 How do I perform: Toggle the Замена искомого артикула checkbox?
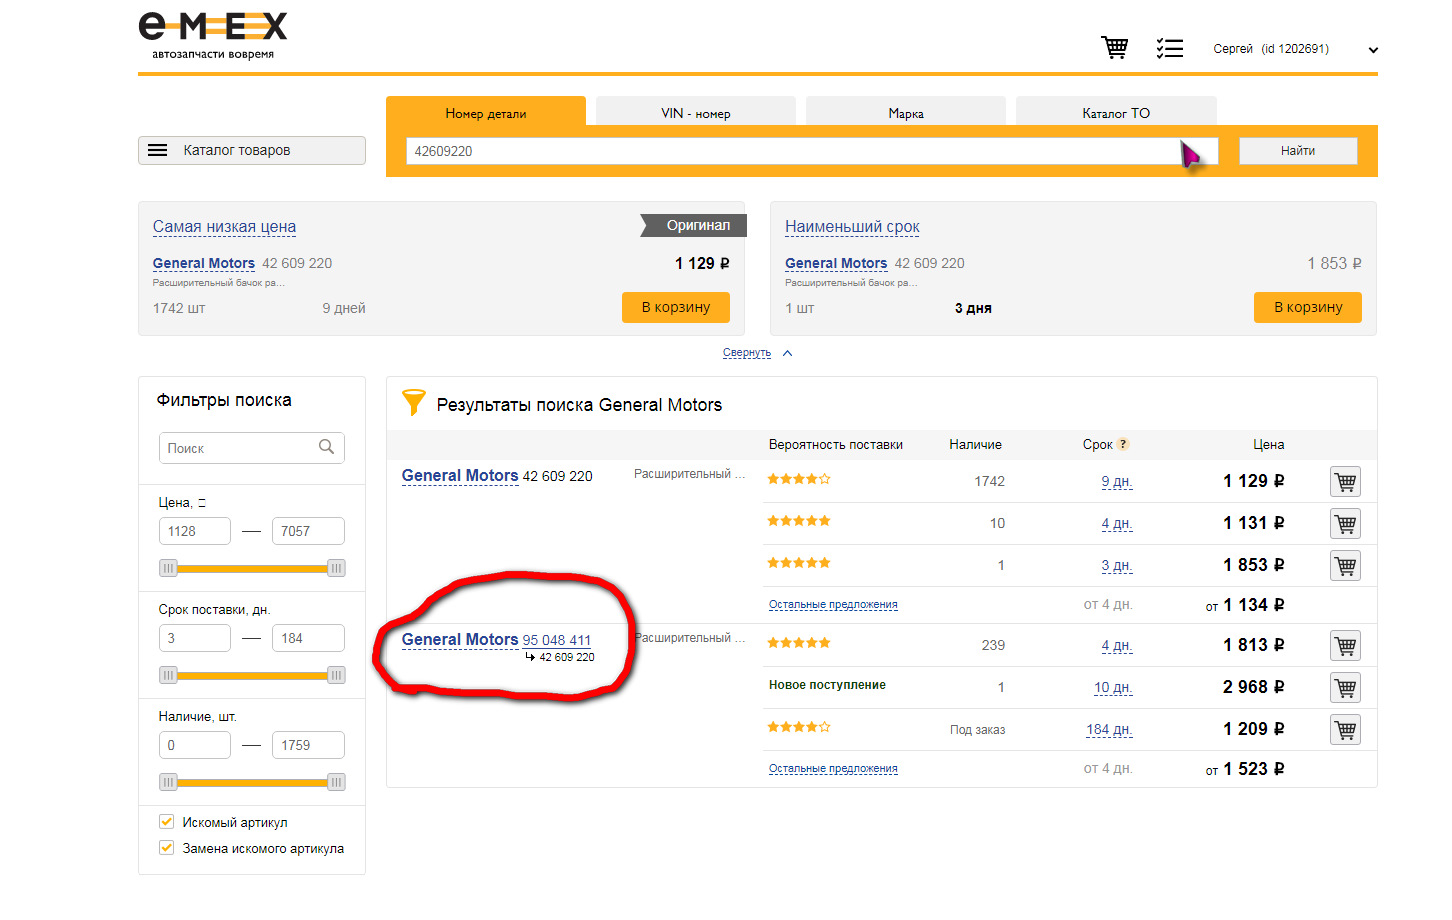click(167, 848)
